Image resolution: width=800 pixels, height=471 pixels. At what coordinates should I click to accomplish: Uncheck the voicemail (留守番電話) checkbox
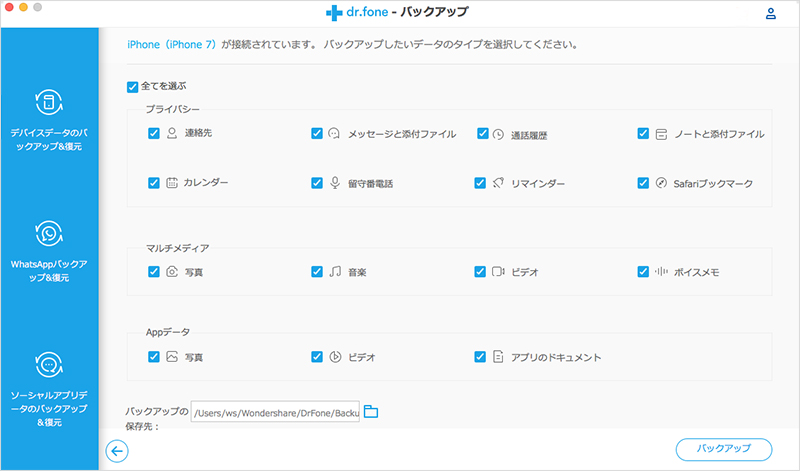point(317,183)
